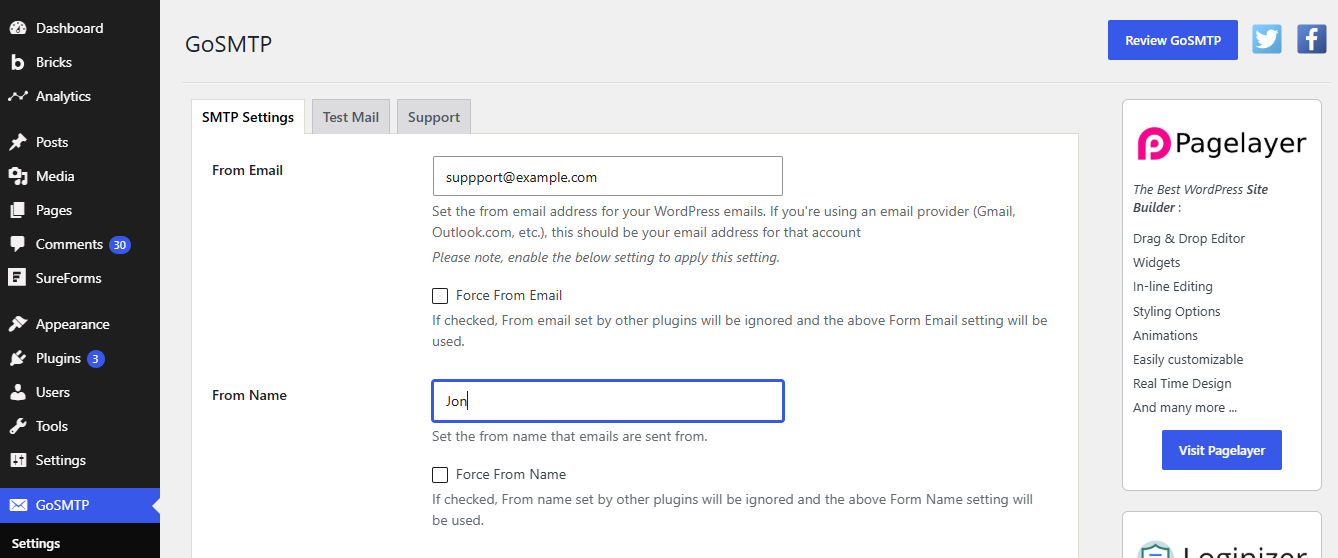Click the Posts pin icon
The height and width of the screenshot is (558, 1338).
coord(18,142)
